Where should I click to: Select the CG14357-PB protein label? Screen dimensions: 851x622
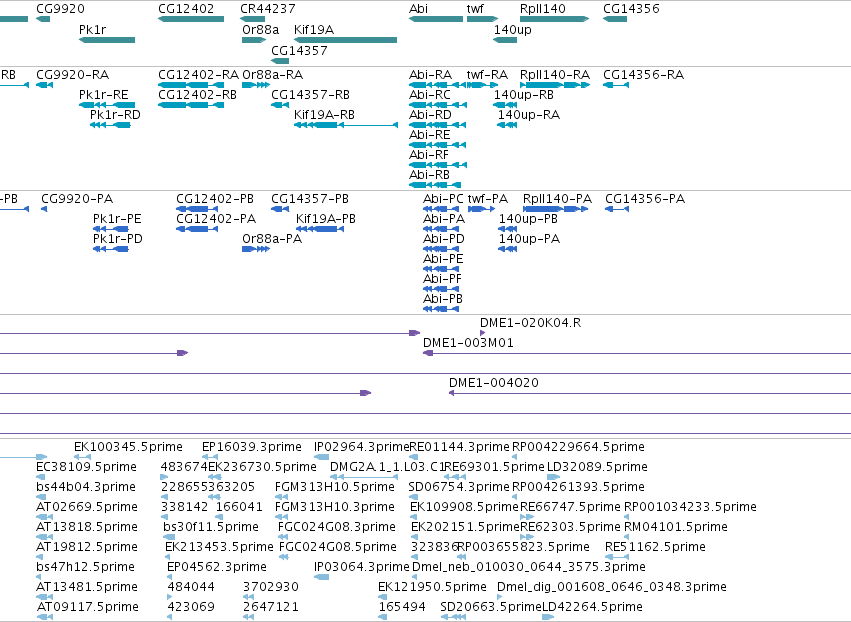(x=310, y=199)
